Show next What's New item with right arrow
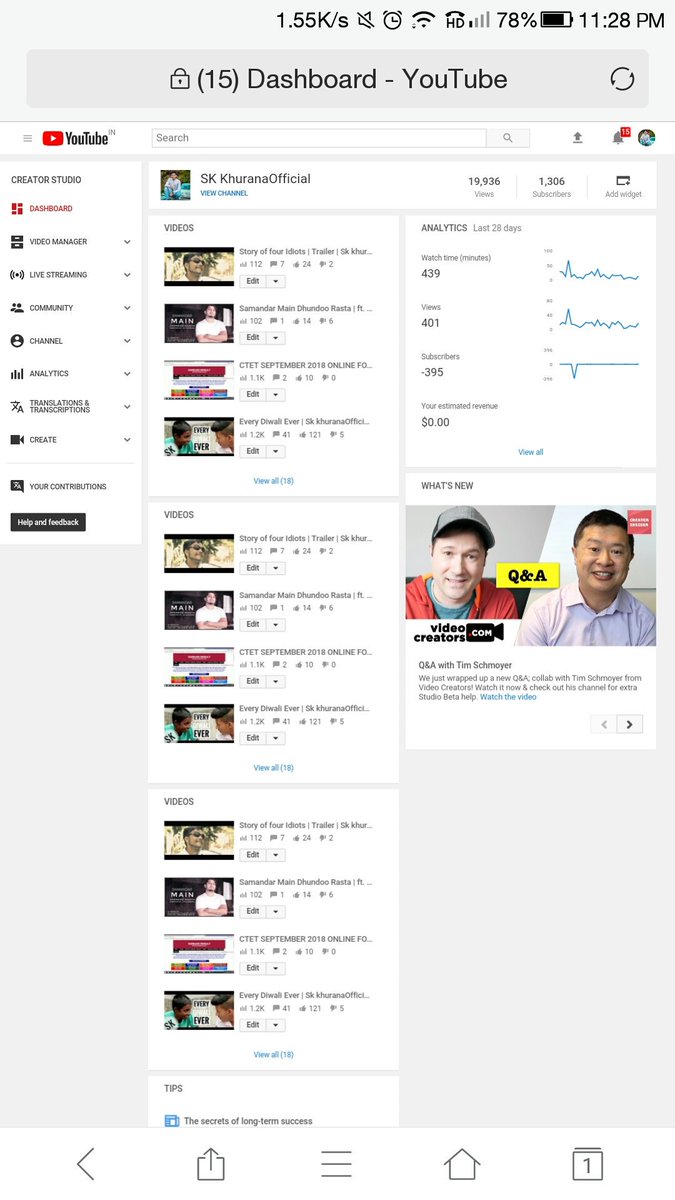Image resolution: width=675 pixels, height=1200 pixels. pos(630,724)
